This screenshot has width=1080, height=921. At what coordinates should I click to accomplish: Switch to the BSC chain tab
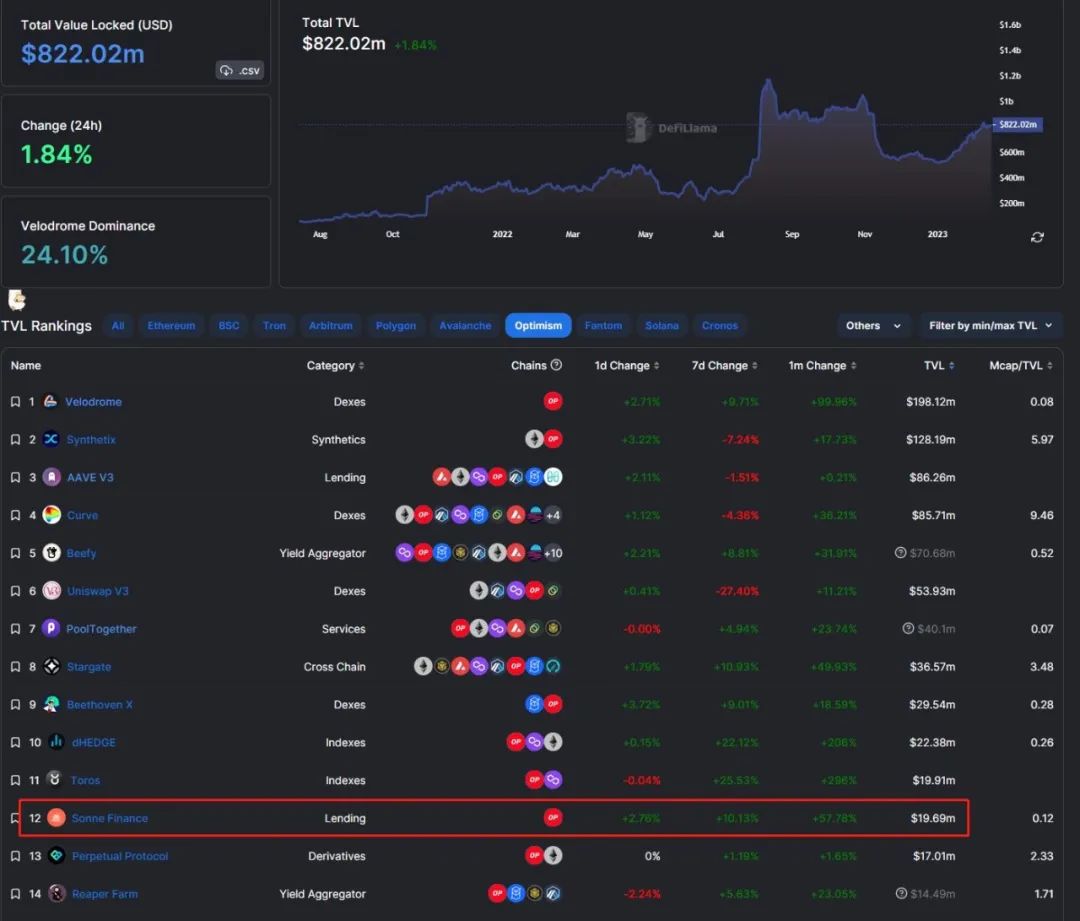(229, 325)
